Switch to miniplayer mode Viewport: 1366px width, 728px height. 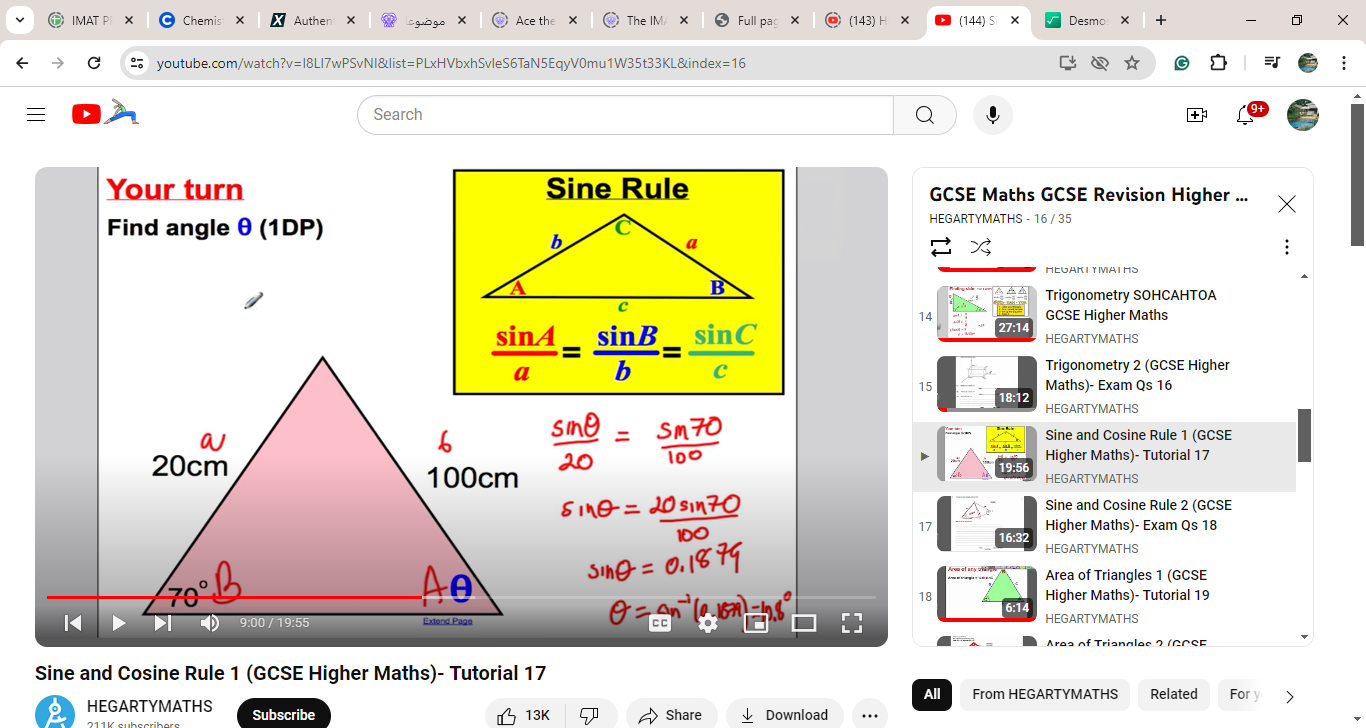[x=756, y=623]
